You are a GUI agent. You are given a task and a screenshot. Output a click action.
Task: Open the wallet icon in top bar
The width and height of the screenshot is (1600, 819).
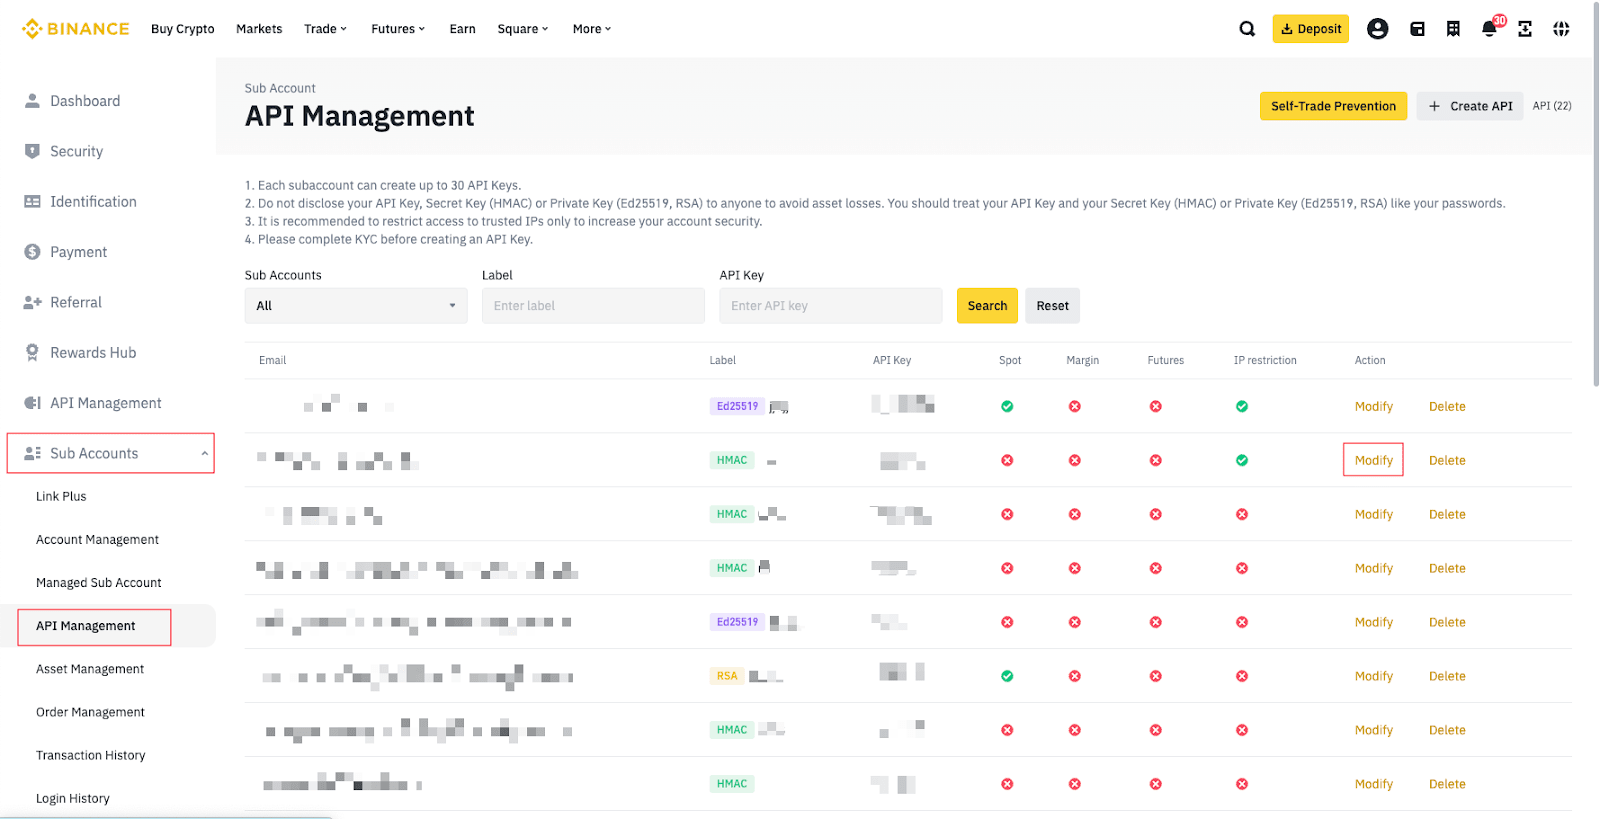click(1417, 29)
